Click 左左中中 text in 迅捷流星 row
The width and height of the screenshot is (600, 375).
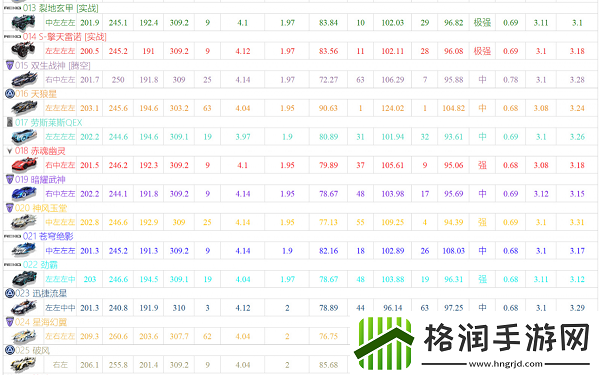(x=60, y=308)
